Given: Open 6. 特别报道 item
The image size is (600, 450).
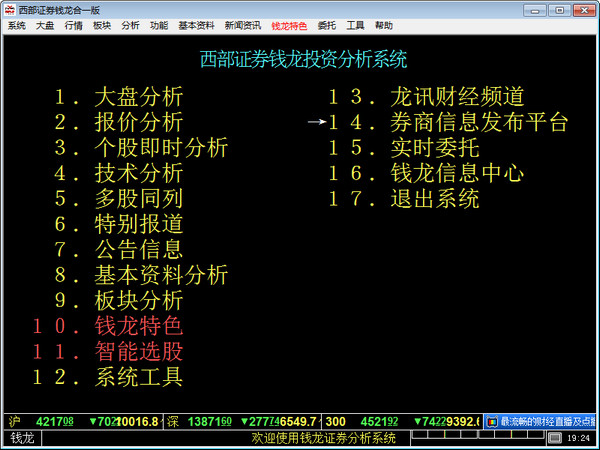Looking at the screenshot, I should 119,224.
